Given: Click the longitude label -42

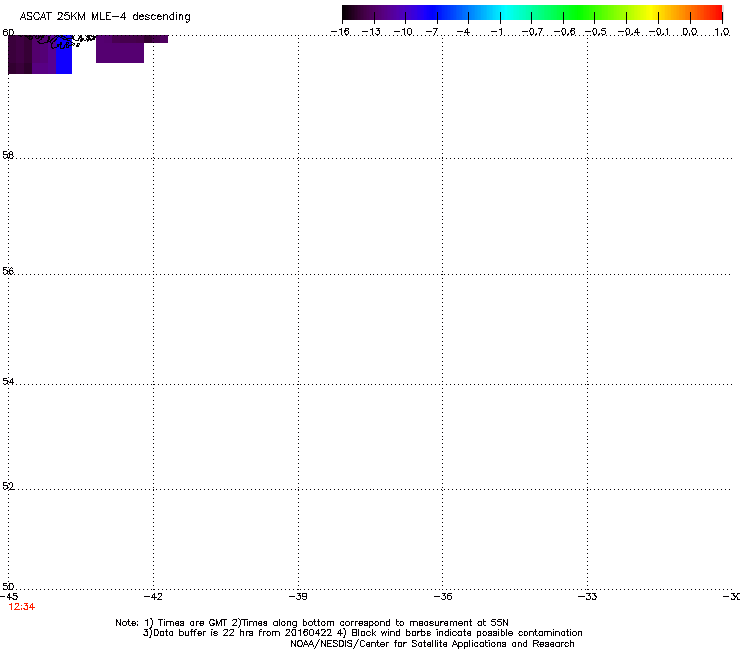Looking at the screenshot, I should pyautogui.click(x=153, y=597).
